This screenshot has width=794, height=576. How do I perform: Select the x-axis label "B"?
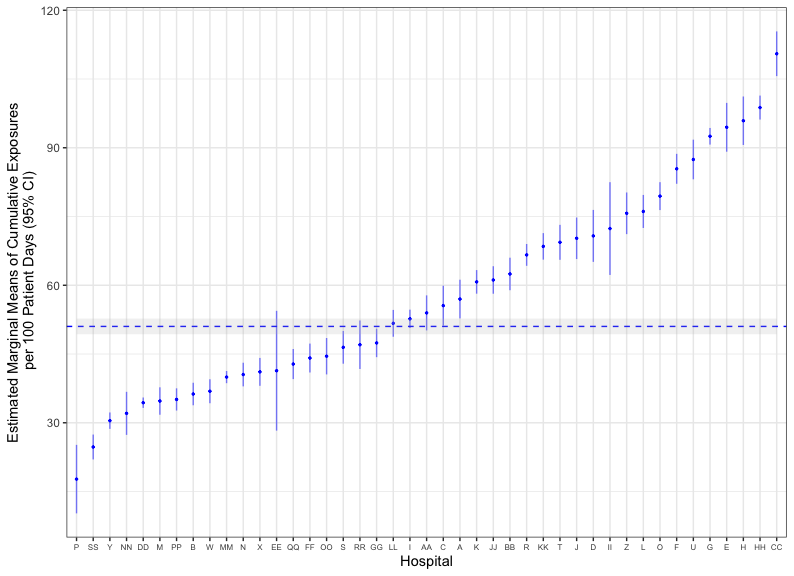click(x=193, y=547)
